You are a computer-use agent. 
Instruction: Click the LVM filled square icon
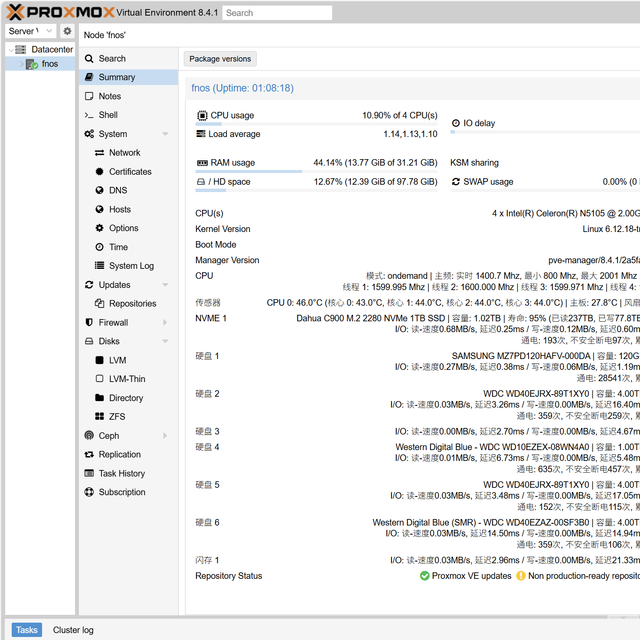(99, 360)
